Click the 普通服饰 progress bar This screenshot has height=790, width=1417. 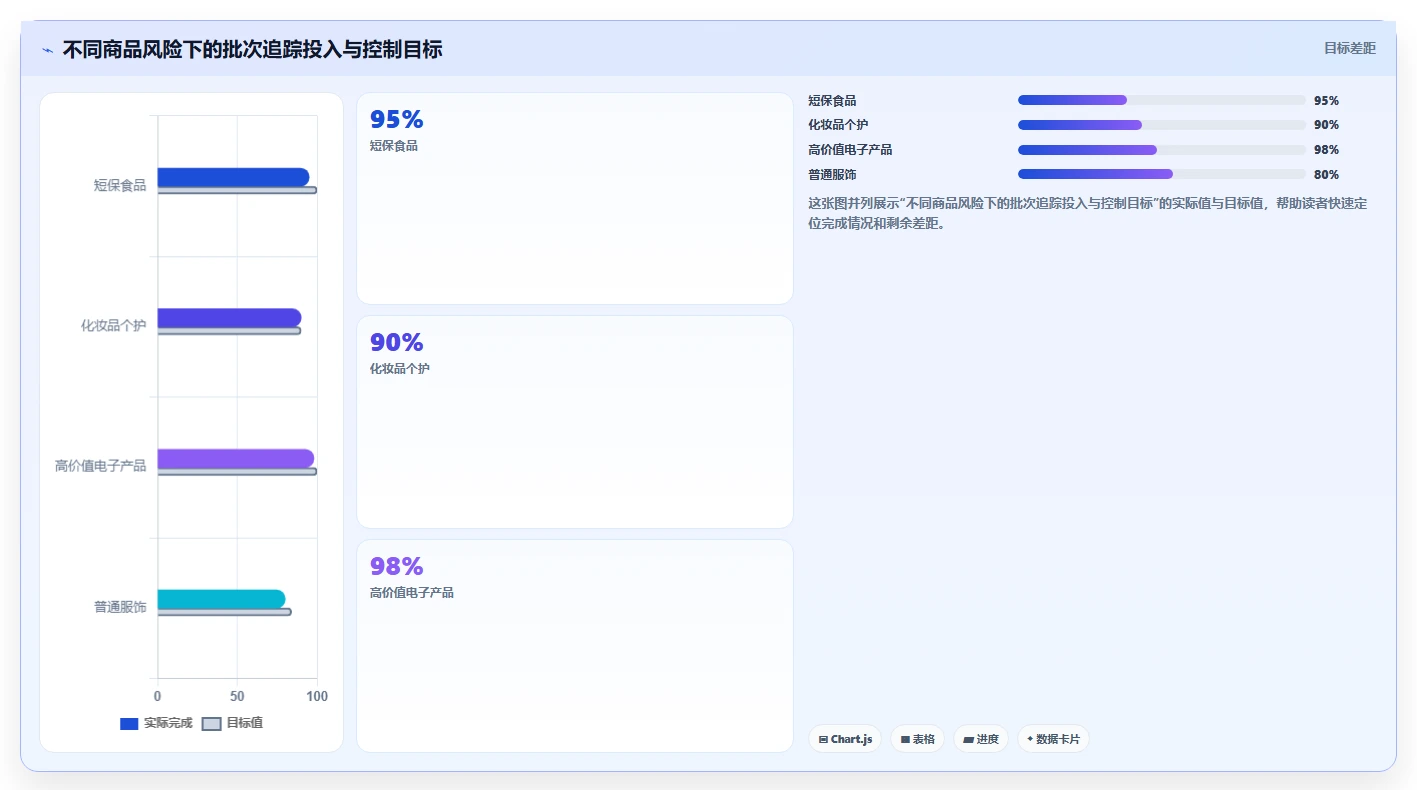pos(1162,174)
